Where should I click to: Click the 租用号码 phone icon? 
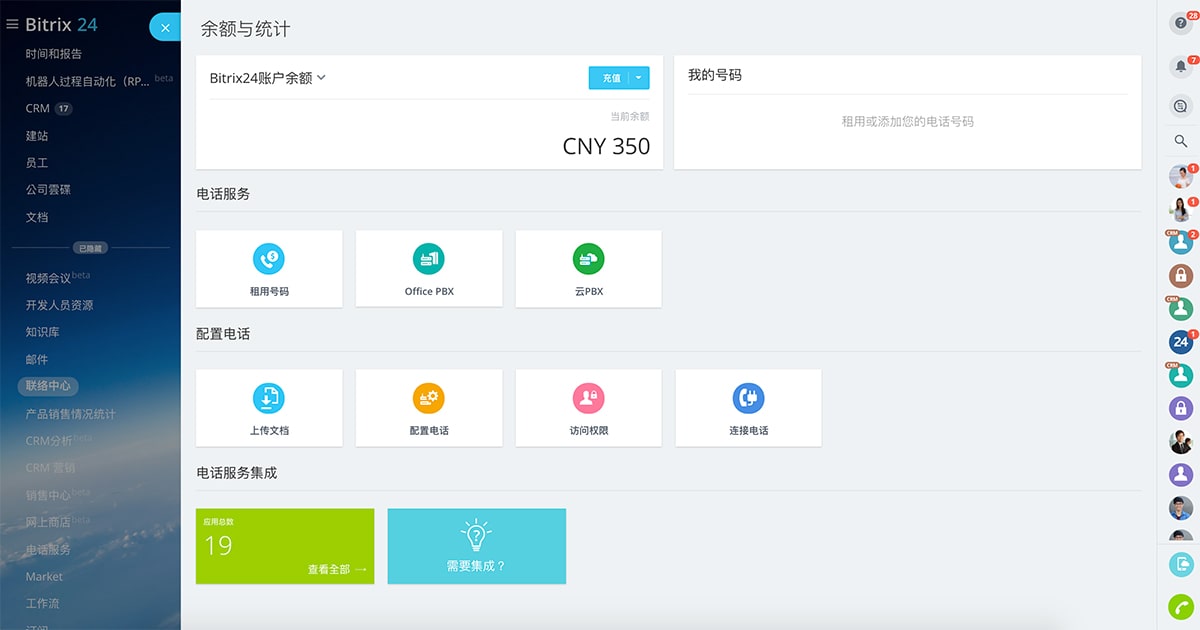269,259
